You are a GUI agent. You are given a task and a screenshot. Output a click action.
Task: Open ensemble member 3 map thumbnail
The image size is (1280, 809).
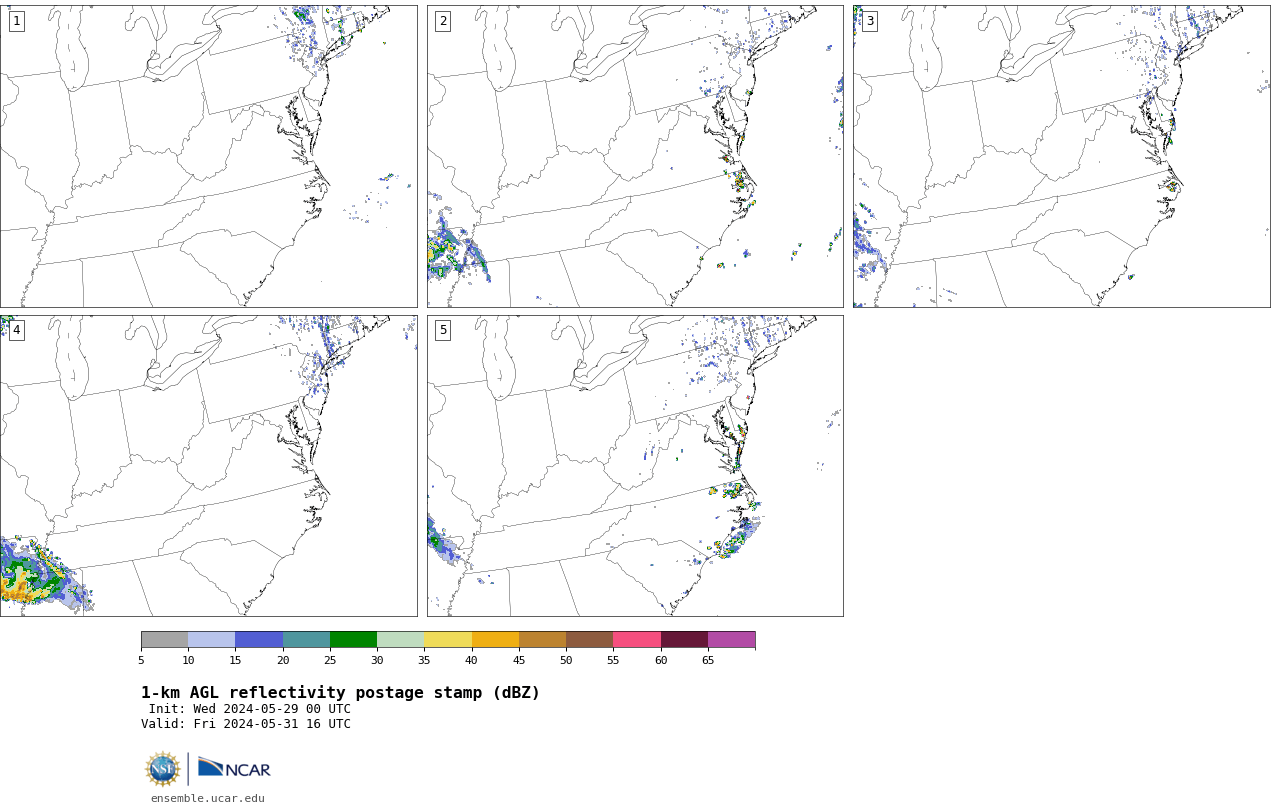coord(1061,156)
